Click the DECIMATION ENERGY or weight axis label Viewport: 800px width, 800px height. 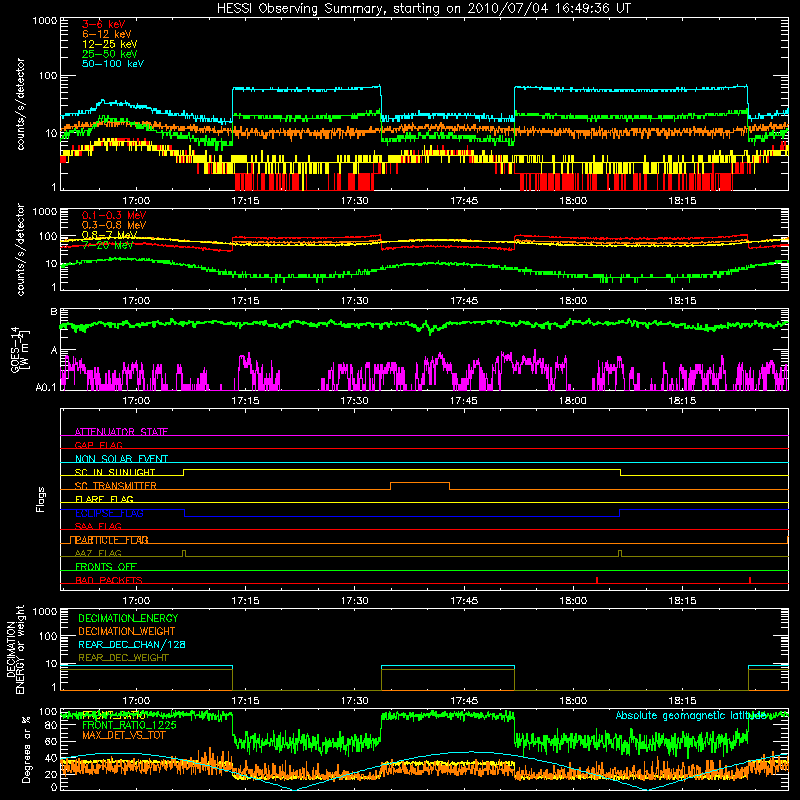coord(15,649)
